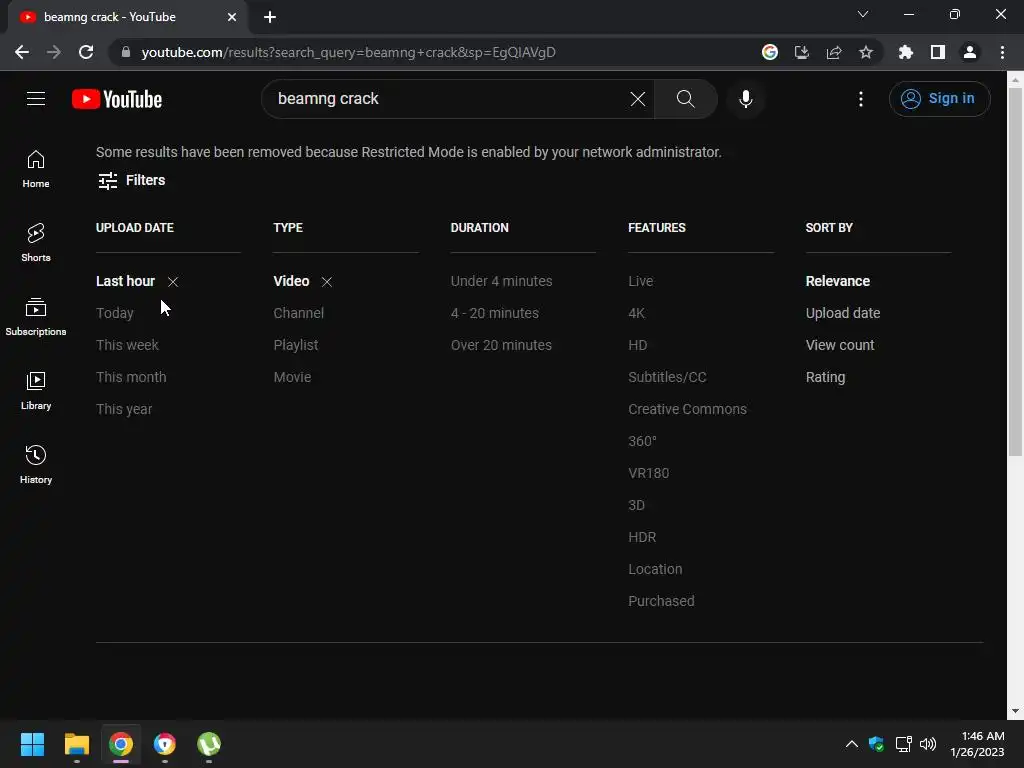This screenshot has width=1024, height=768.
Task: Enable the VR180 feature filter
Action: click(x=648, y=473)
